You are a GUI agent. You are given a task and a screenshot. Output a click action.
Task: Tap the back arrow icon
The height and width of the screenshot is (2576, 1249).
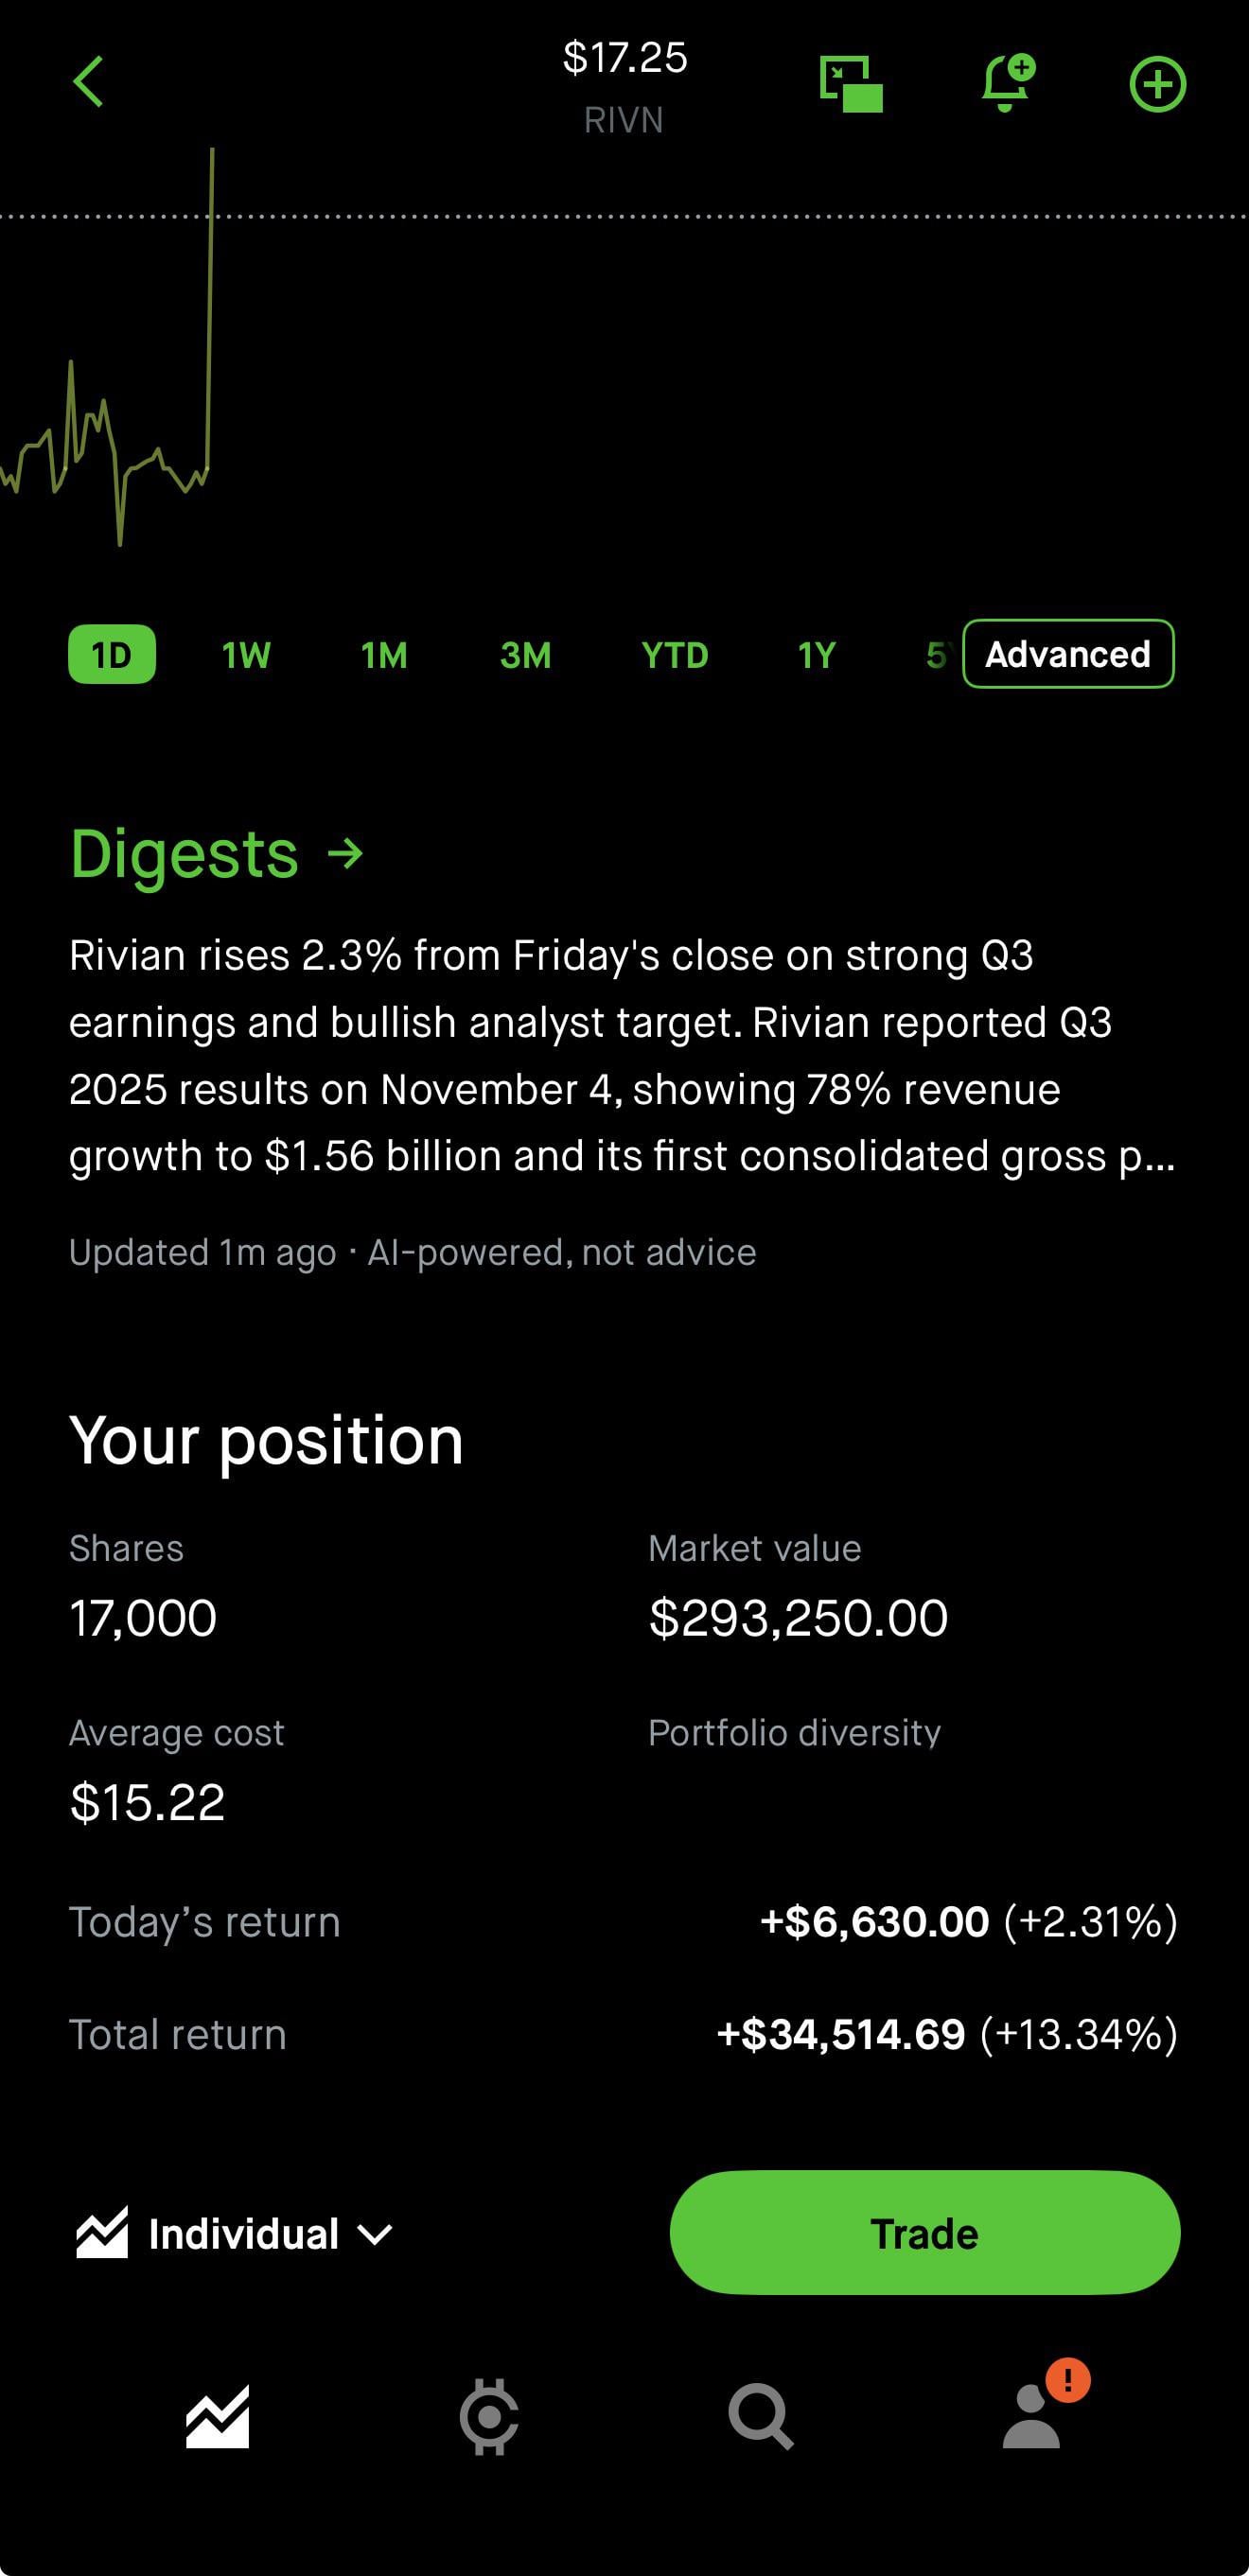coord(89,82)
